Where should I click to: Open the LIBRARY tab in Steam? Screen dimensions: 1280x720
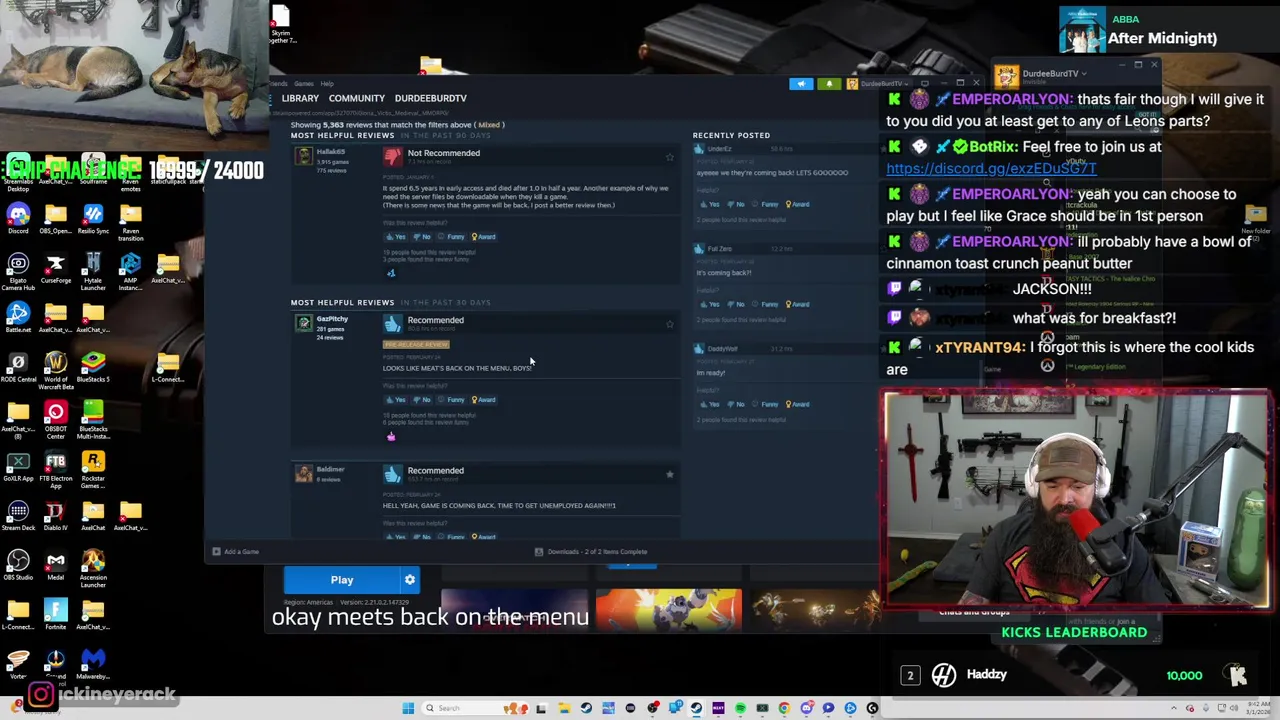pos(300,98)
